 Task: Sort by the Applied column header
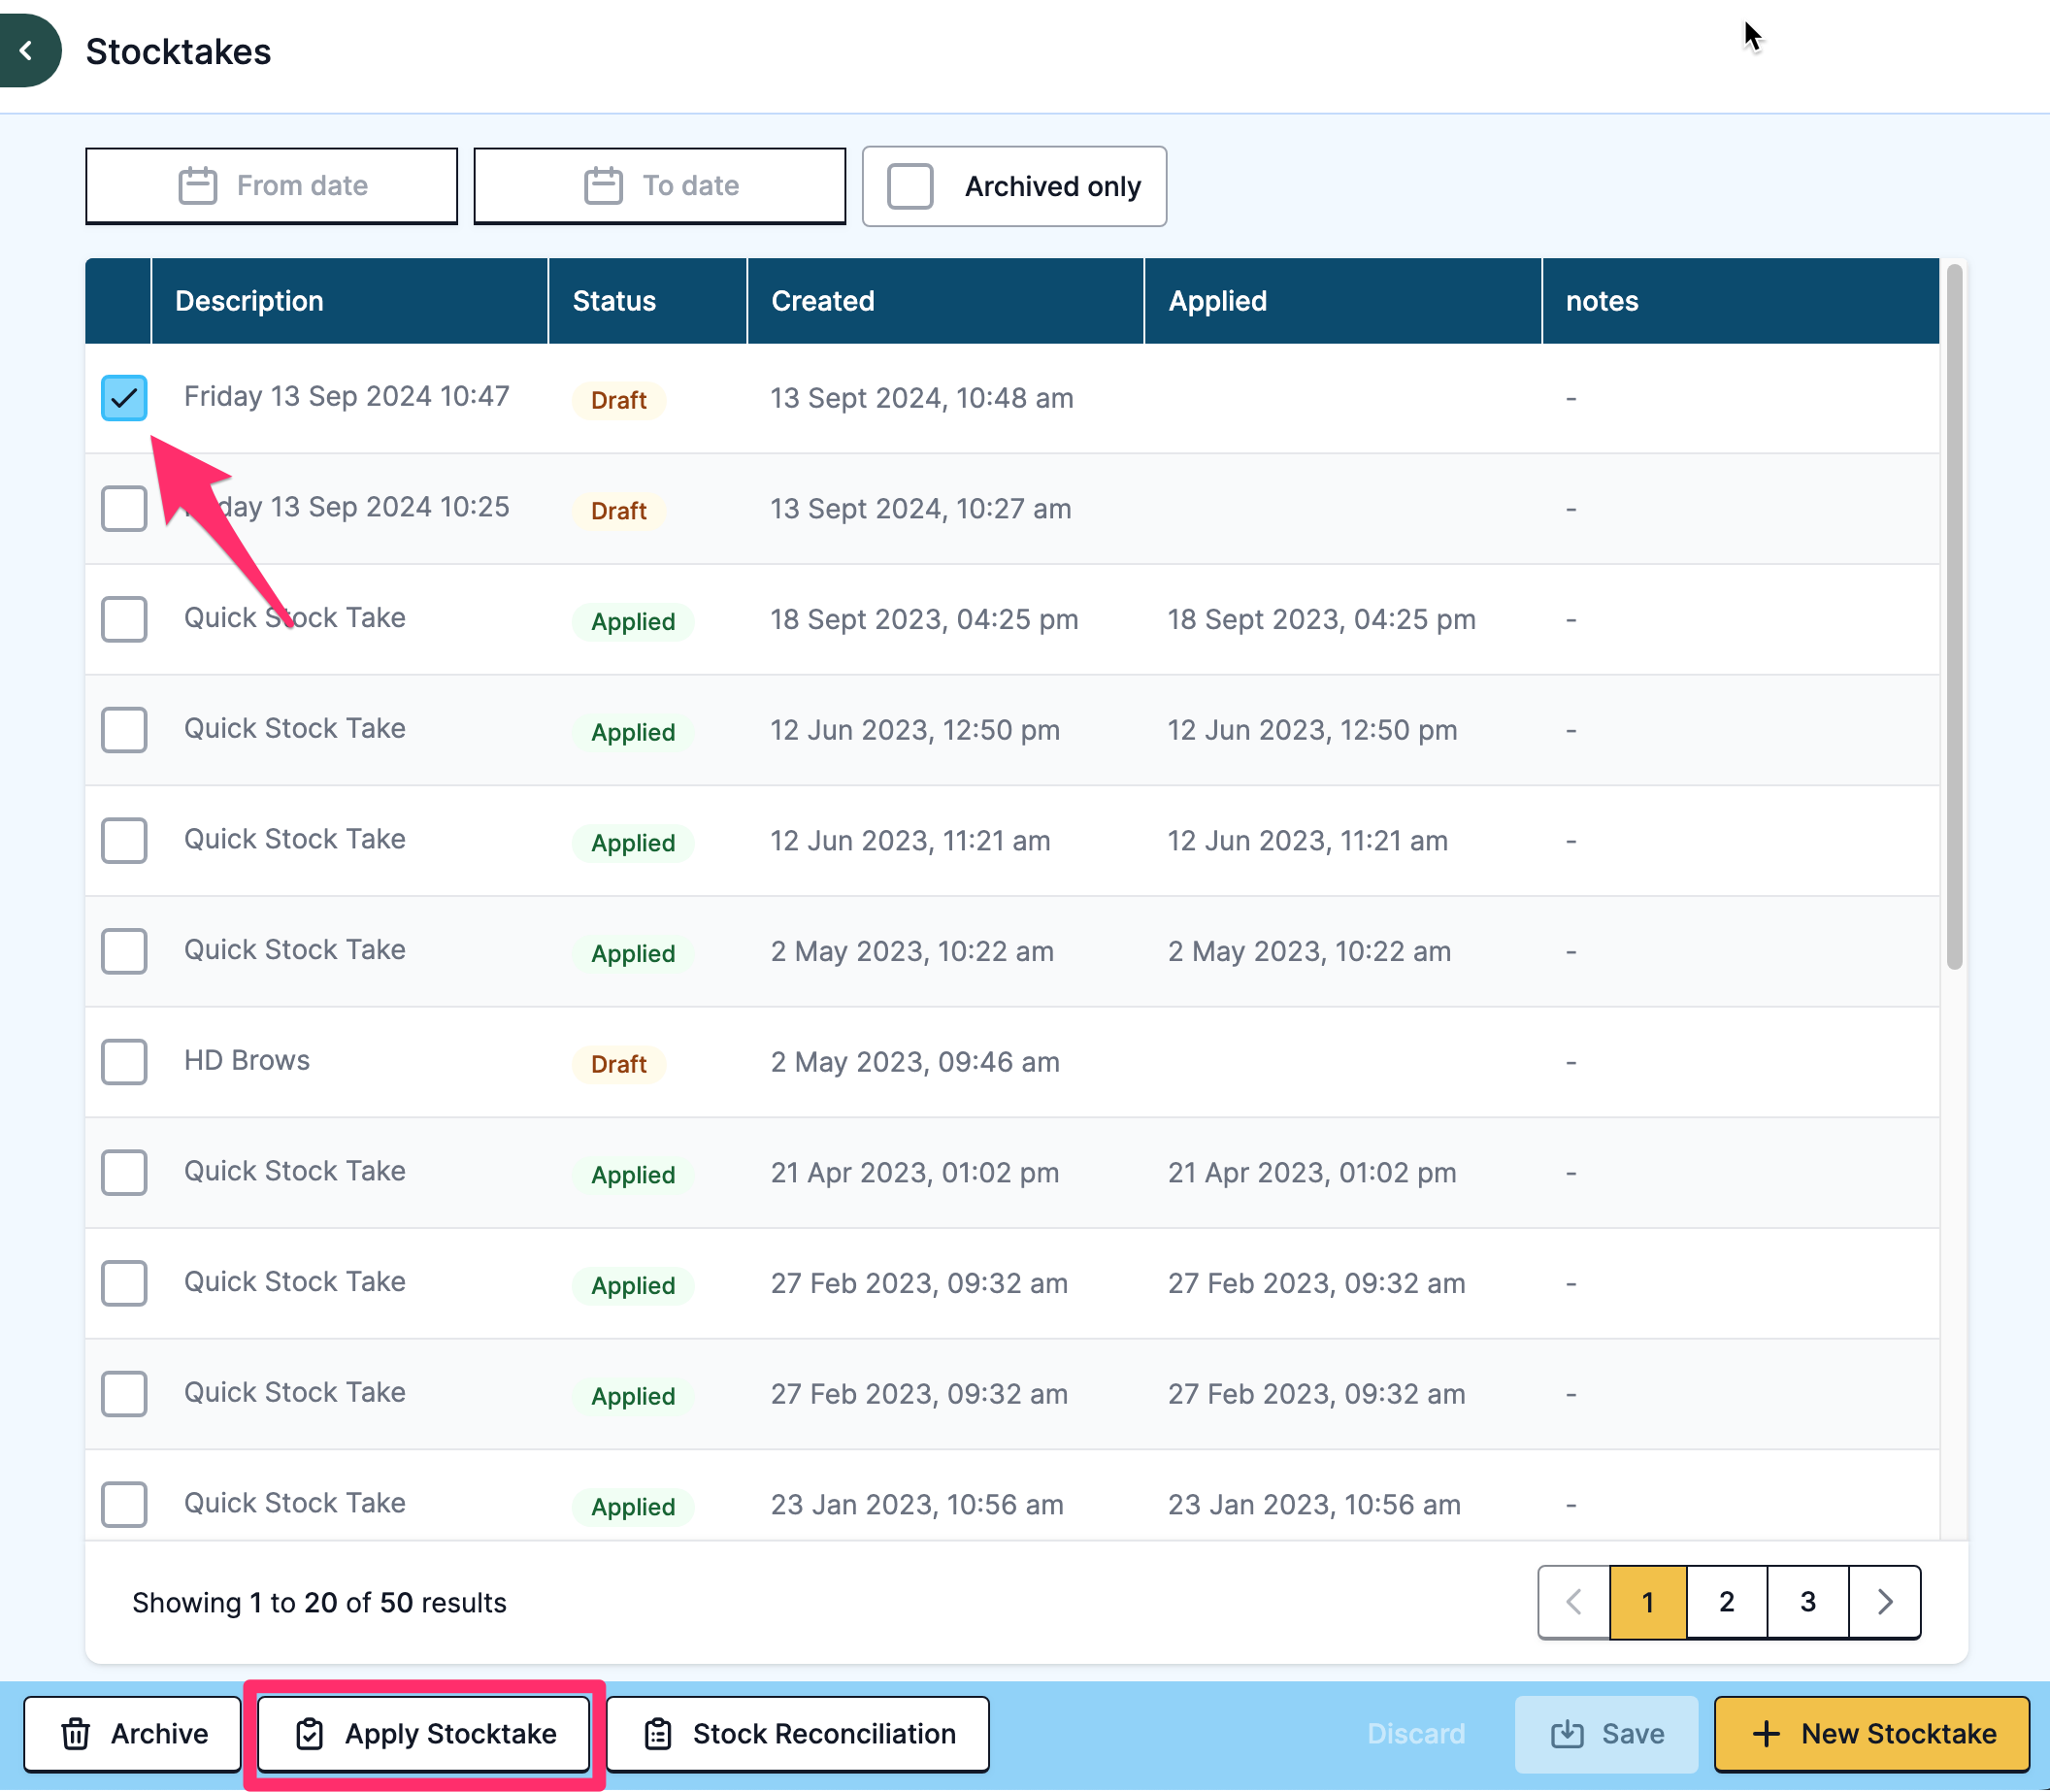[1342, 301]
